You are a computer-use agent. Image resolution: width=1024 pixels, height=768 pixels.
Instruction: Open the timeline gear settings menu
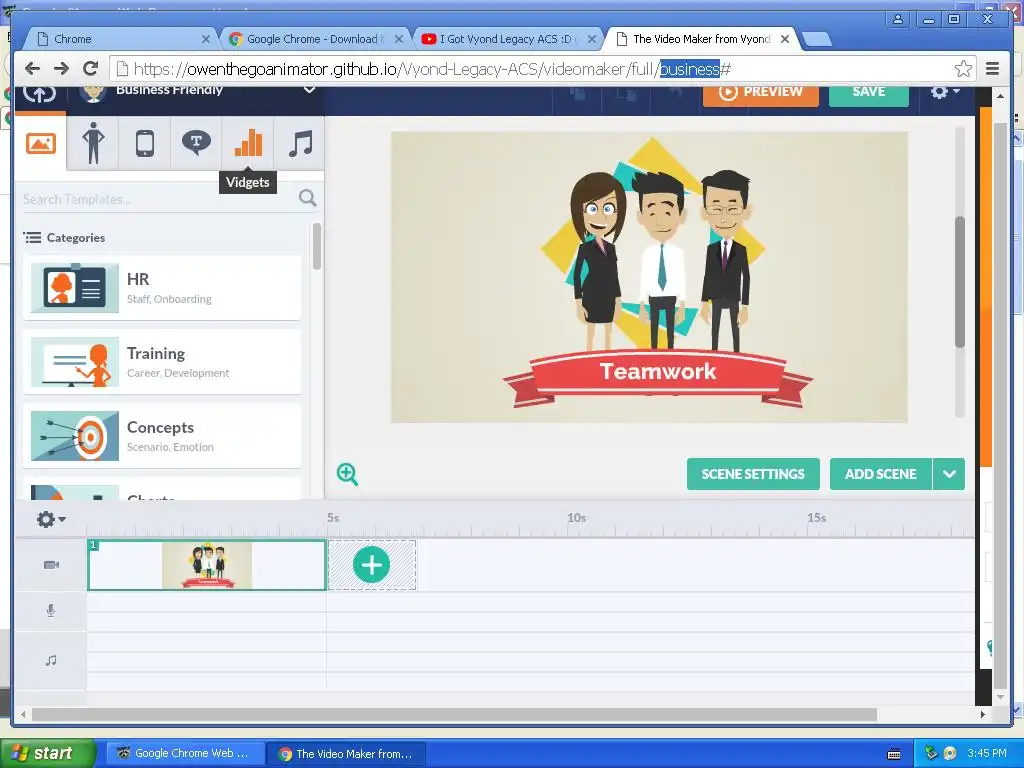pos(51,519)
